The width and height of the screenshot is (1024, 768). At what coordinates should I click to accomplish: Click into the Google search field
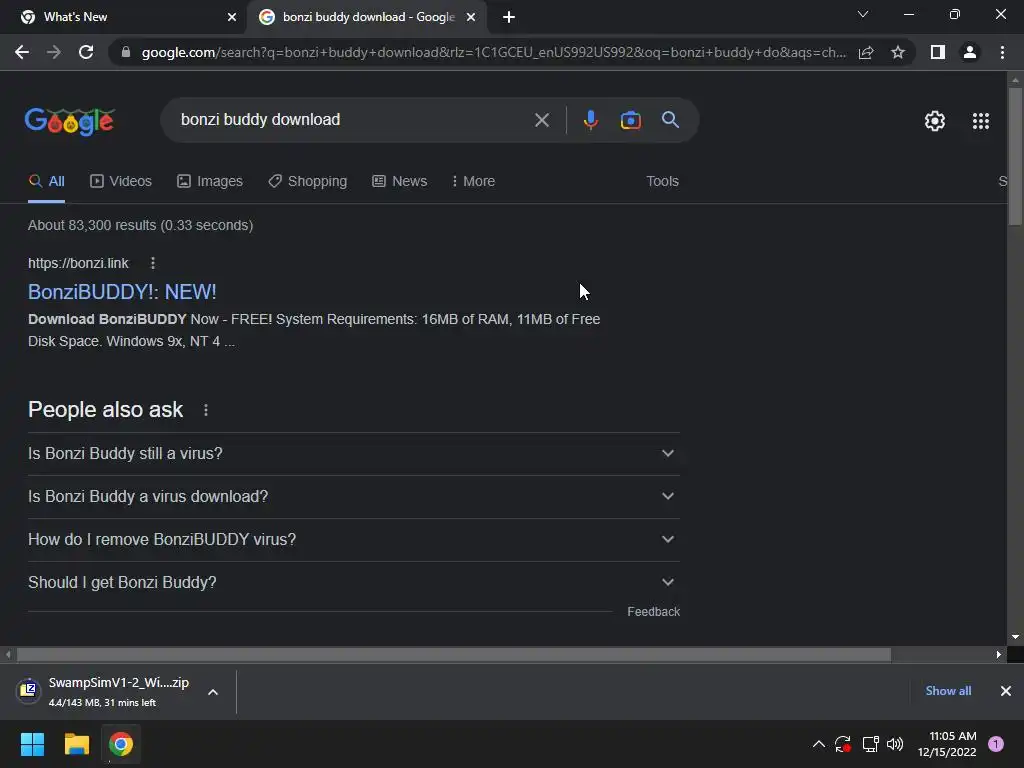pyautogui.click(x=353, y=120)
